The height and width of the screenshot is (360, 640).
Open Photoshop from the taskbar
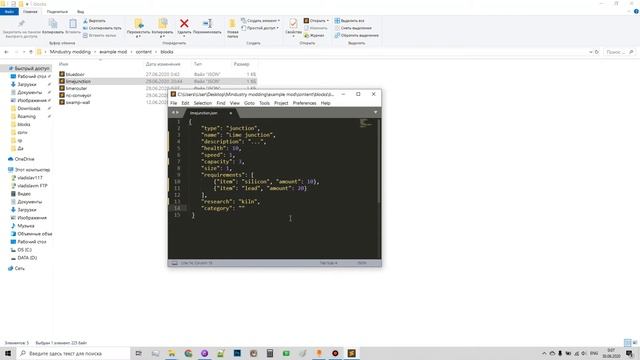click(x=237, y=353)
